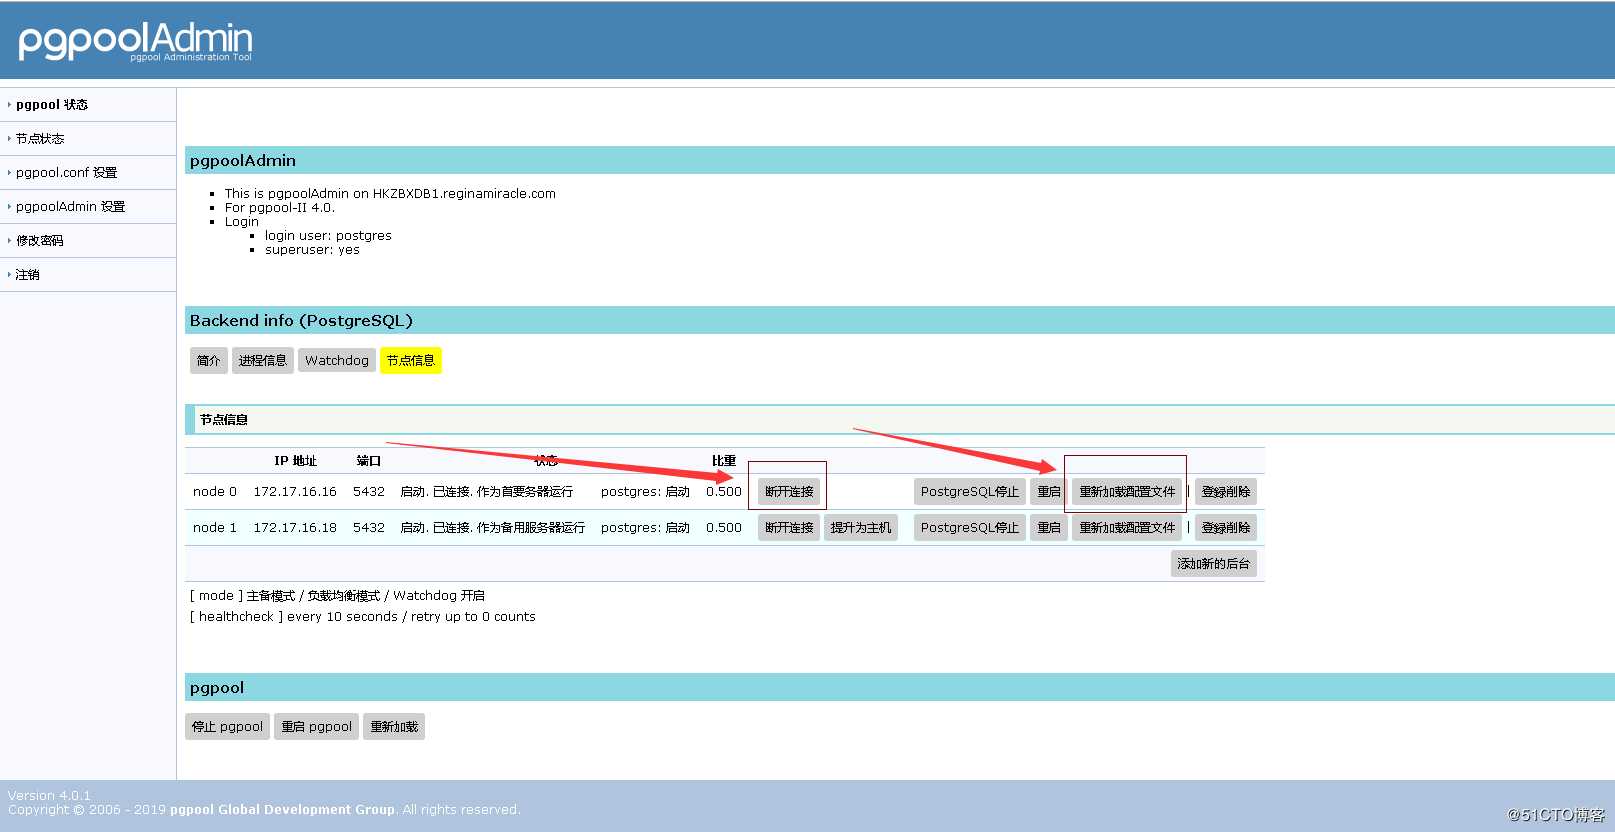Screen dimensions: 1615x832
Task: Click 提升为主机 for node 1
Action: (x=860, y=528)
